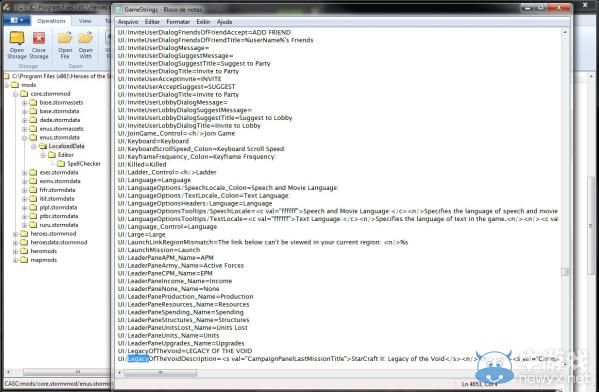This screenshot has width=599, height=392.
Task: Select the enus.stormdata tree item
Action: (x=59, y=137)
